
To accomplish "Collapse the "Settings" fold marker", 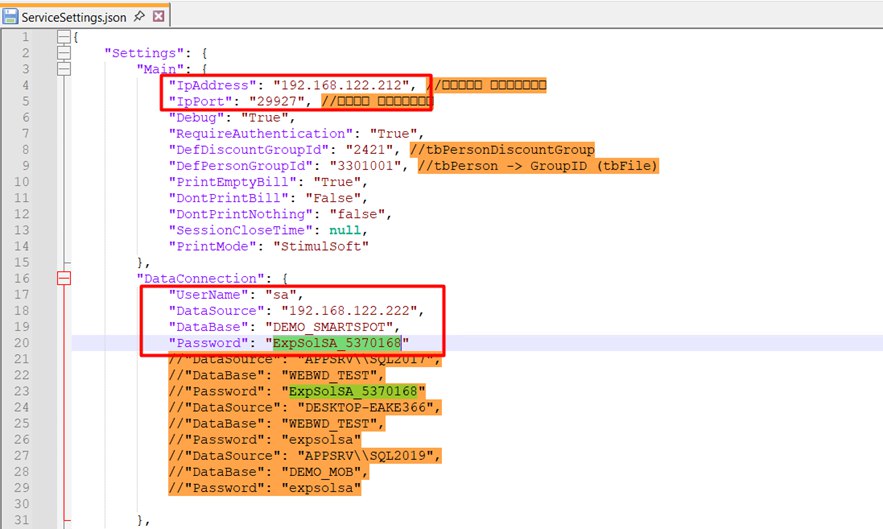I will tap(65, 54).
